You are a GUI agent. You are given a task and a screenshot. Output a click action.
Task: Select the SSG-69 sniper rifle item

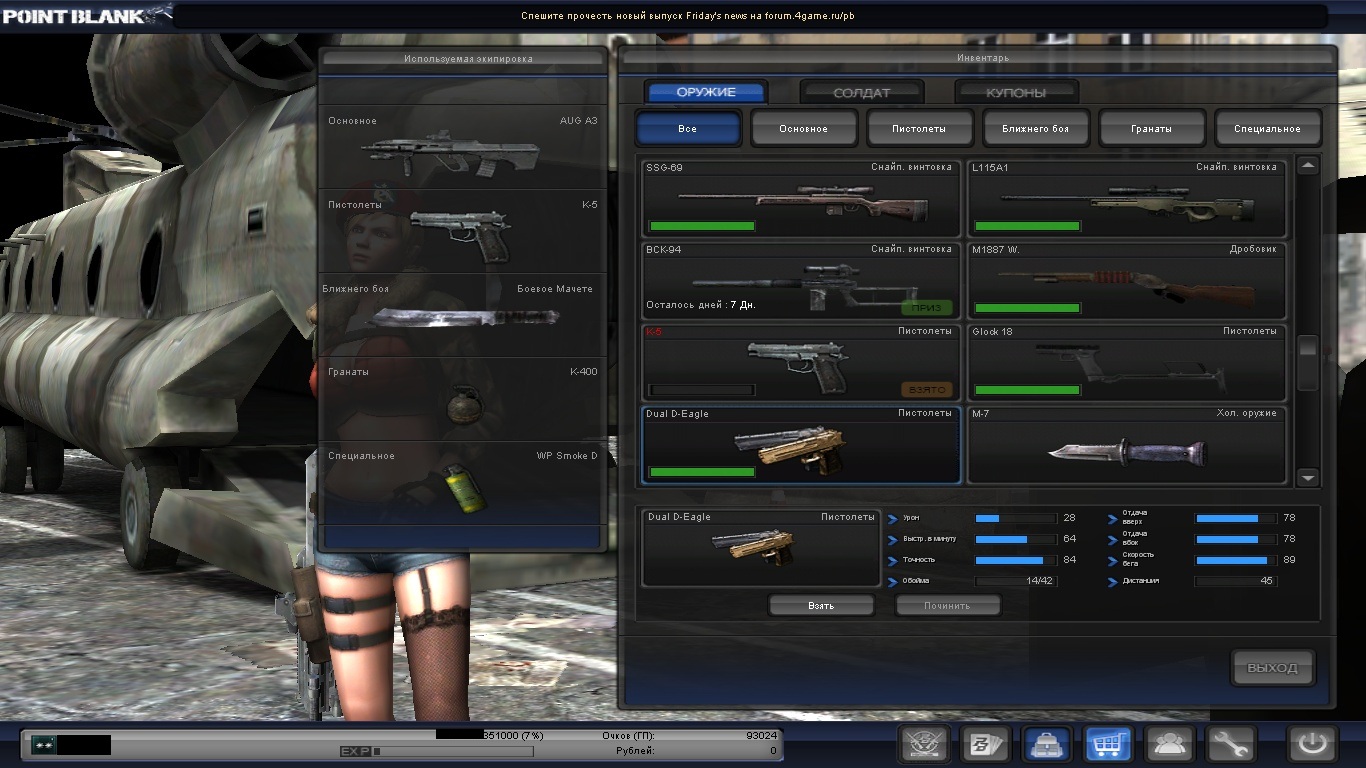[x=801, y=197]
